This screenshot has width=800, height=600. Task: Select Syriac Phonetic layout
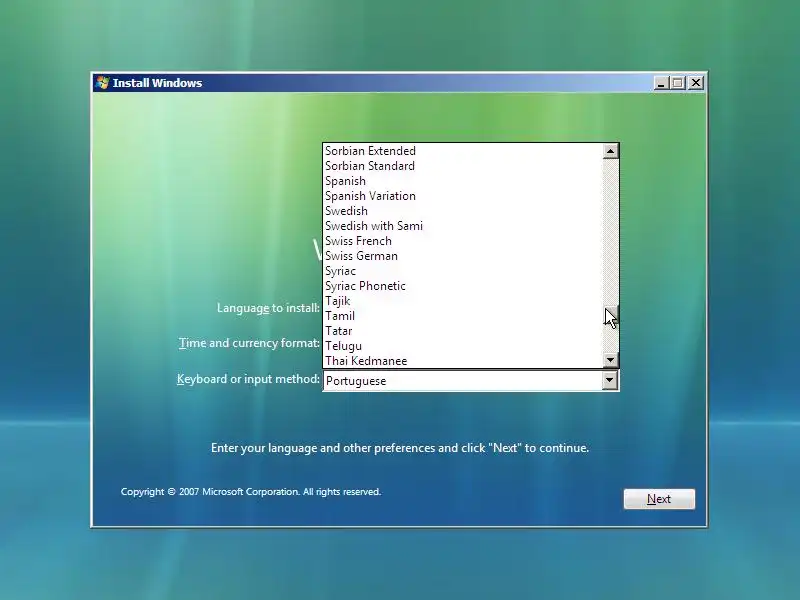463,286
